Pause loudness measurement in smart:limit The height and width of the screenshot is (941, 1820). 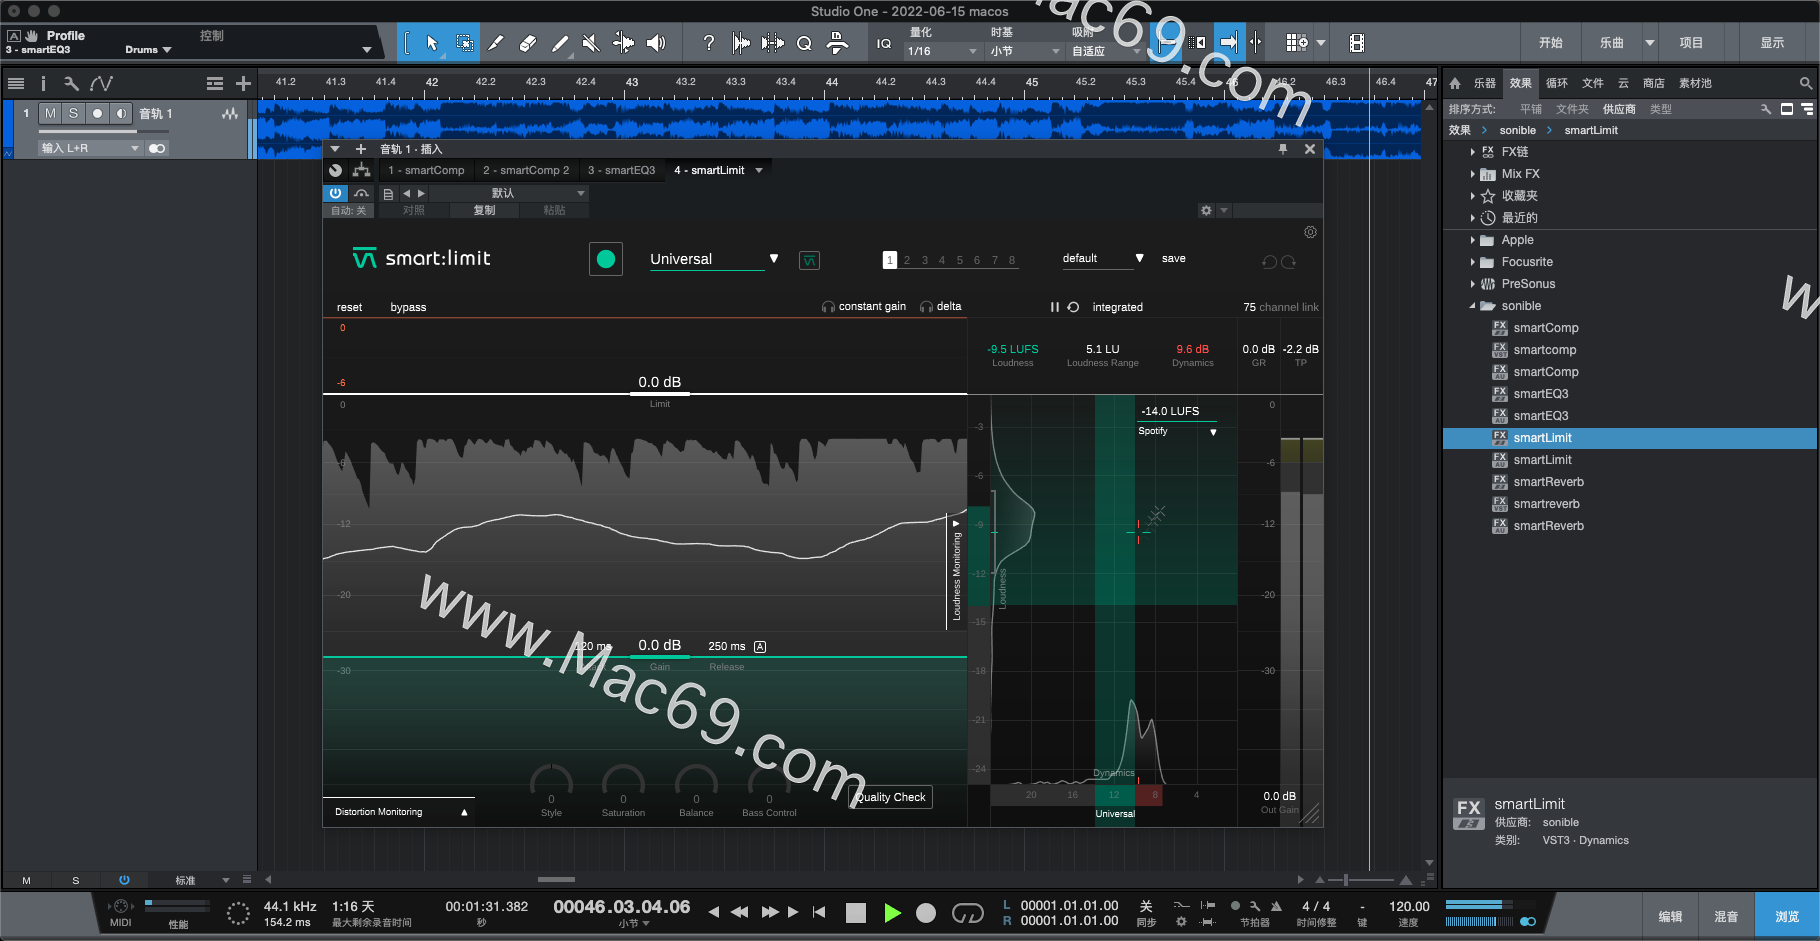point(1054,307)
